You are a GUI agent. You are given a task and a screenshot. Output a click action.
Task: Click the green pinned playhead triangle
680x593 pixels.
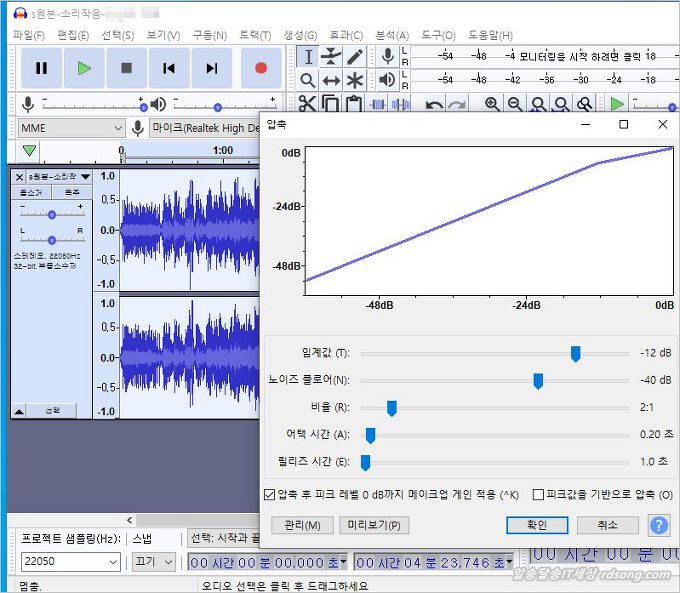pyautogui.click(x=29, y=151)
